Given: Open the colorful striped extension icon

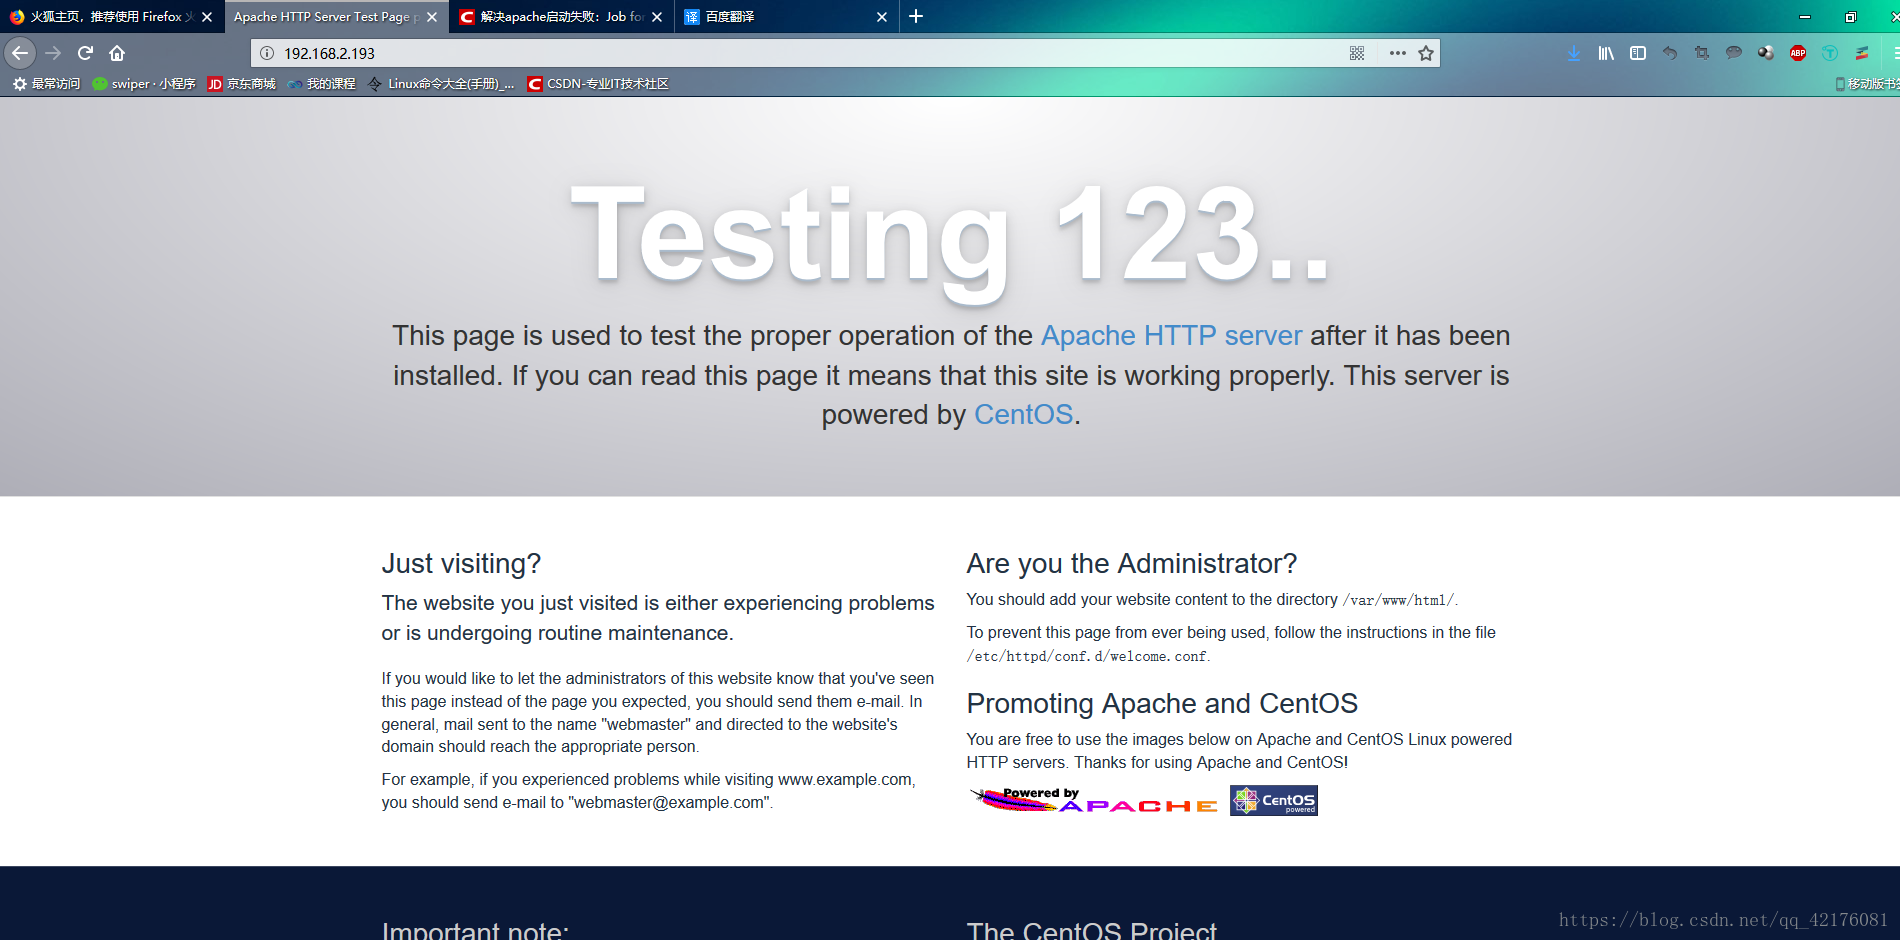Looking at the screenshot, I should pos(1862,53).
